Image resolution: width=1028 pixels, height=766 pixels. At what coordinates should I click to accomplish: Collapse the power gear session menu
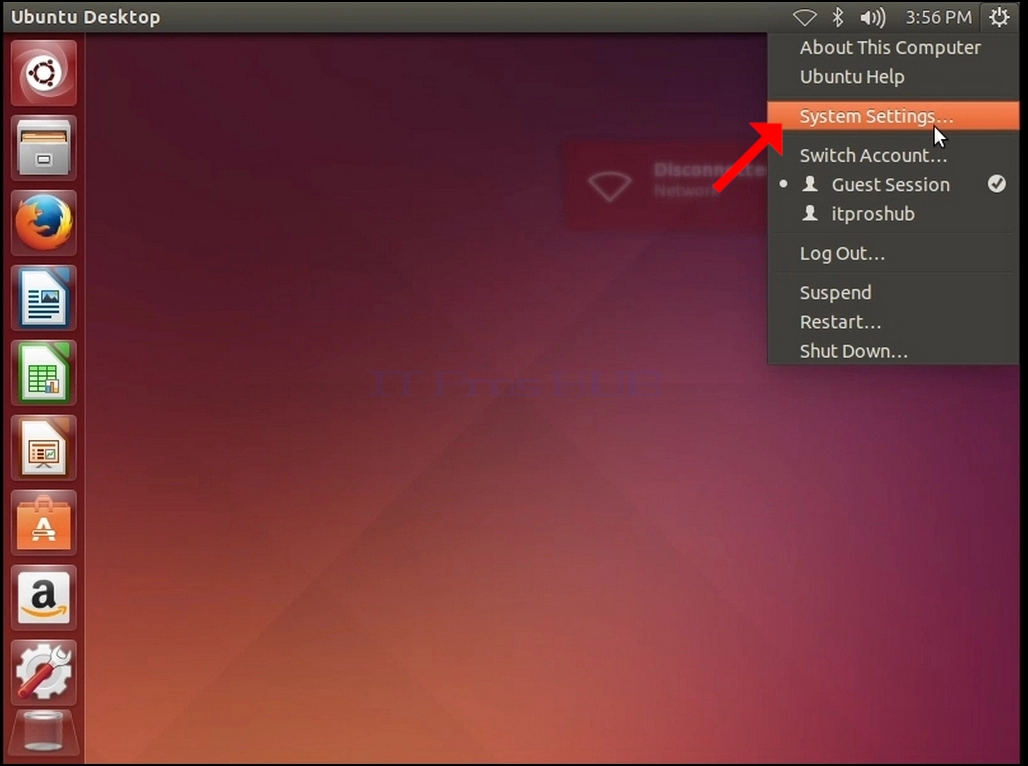point(999,17)
